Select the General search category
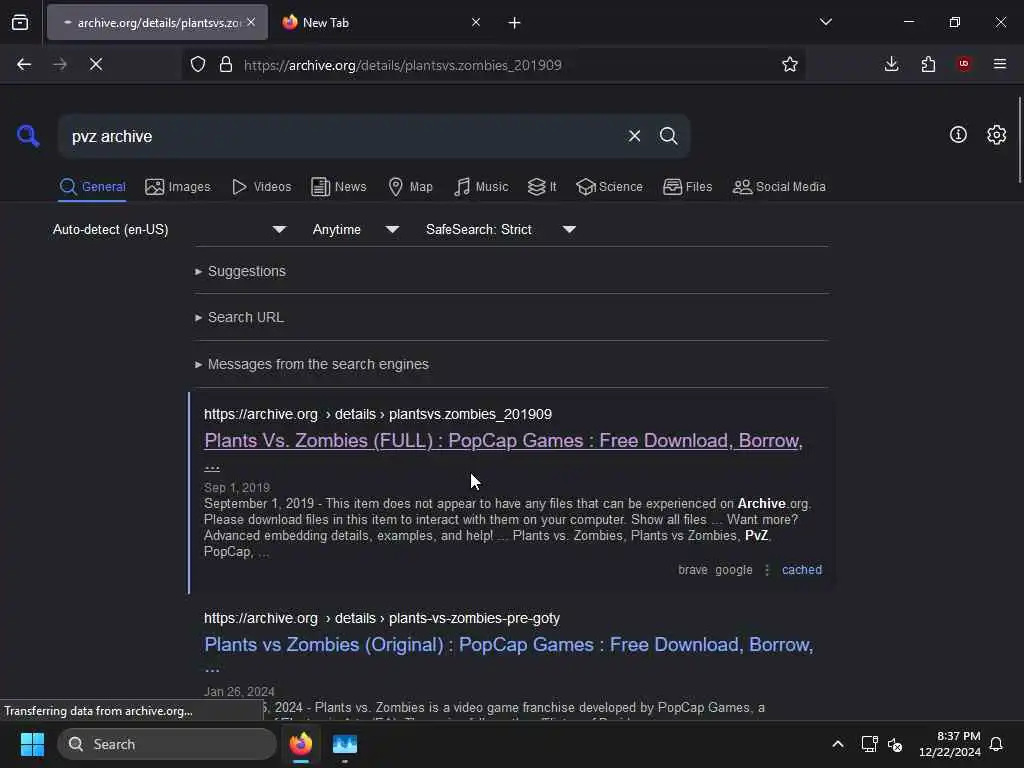The height and width of the screenshot is (768, 1024). pos(93,187)
